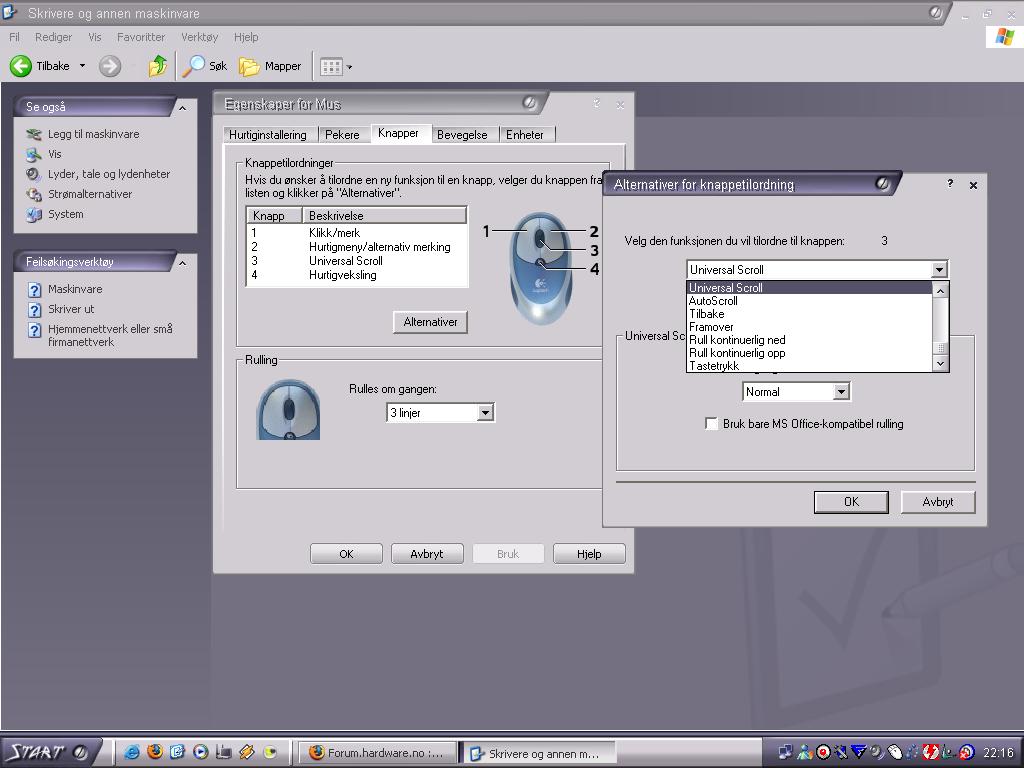
Task: Open the Firefox icon in Quick Launch
Action: click(x=155, y=752)
